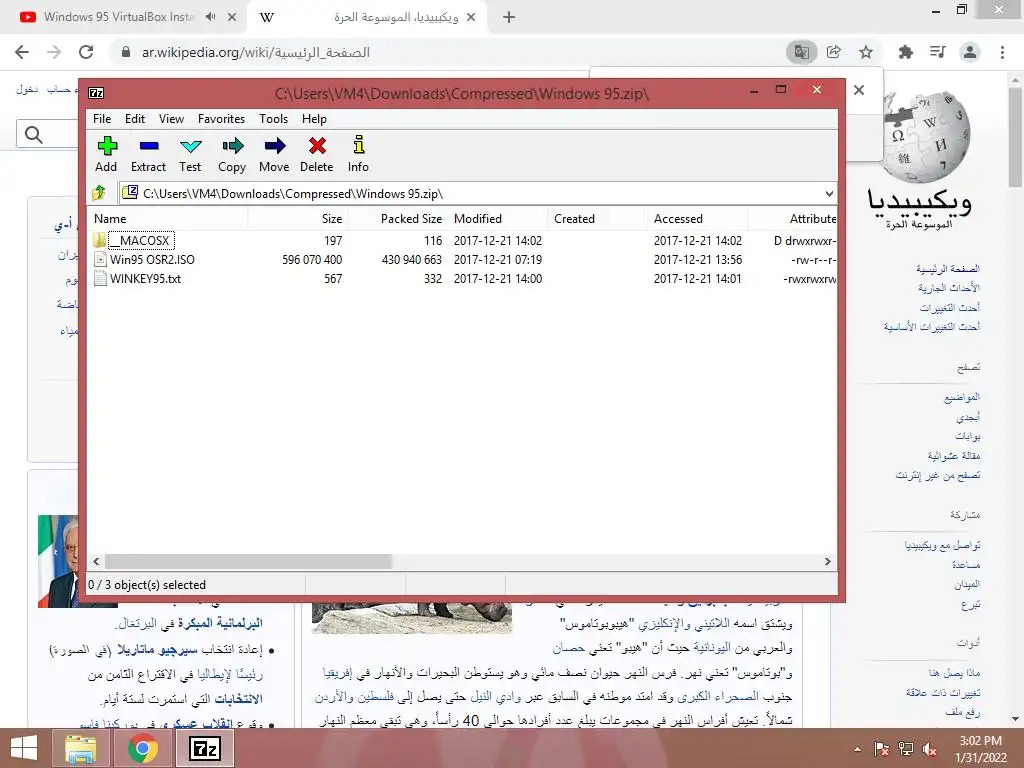Screen dimensions: 1024x768
Task: Close the popup behind 7-Zip with X
Action: pos(859,90)
